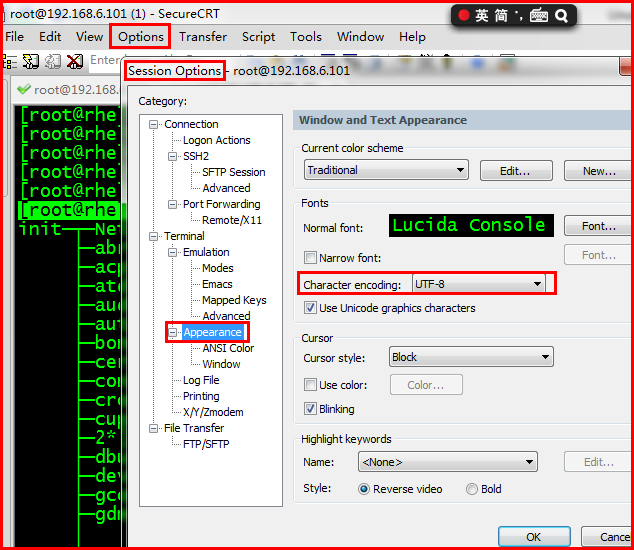
Task: Switch IME language with the 英 icon
Action: (x=482, y=16)
